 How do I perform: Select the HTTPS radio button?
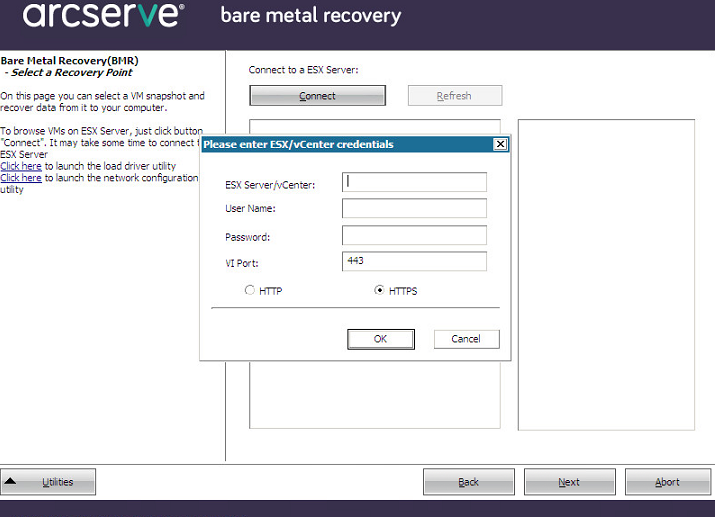[x=379, y=290]
